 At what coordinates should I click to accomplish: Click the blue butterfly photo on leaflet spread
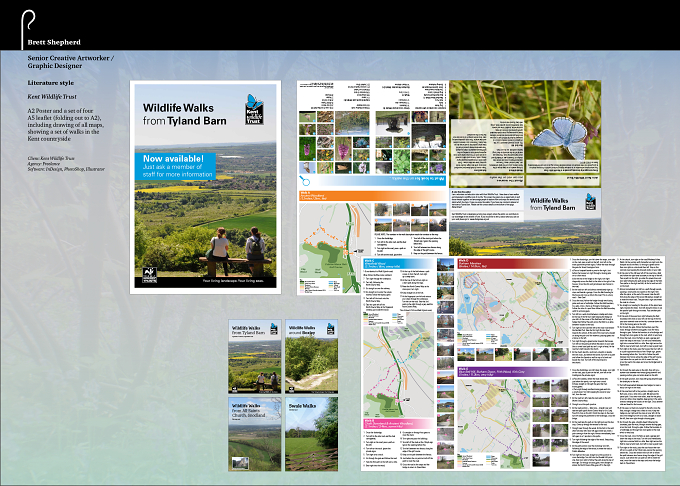click(560, 138)
